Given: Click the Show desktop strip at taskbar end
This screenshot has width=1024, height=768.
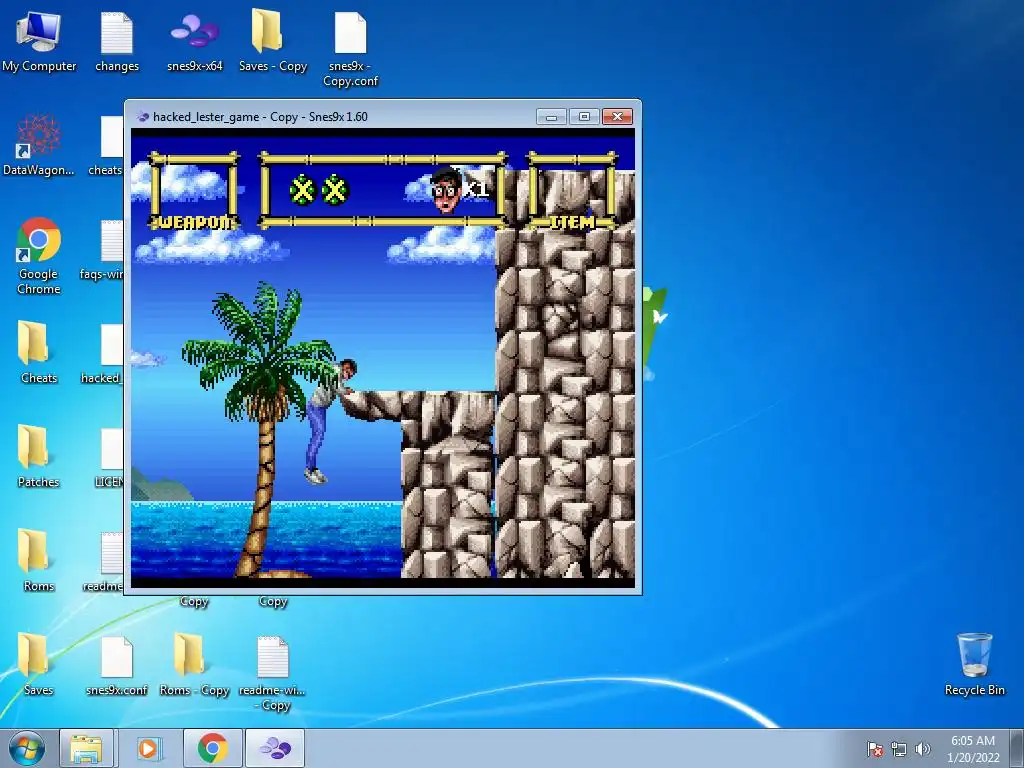Looking at the screenshot, I should (1017, 748).
